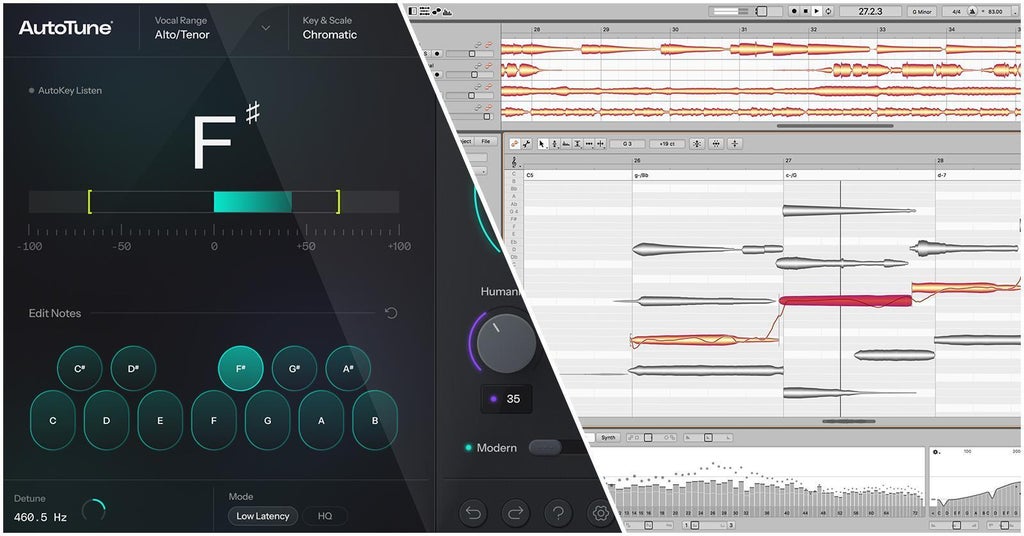This screenshot has width=1024, height=536.
Task: Open Key & Scale Chromatic selector
Action: (x=330, y=28)
